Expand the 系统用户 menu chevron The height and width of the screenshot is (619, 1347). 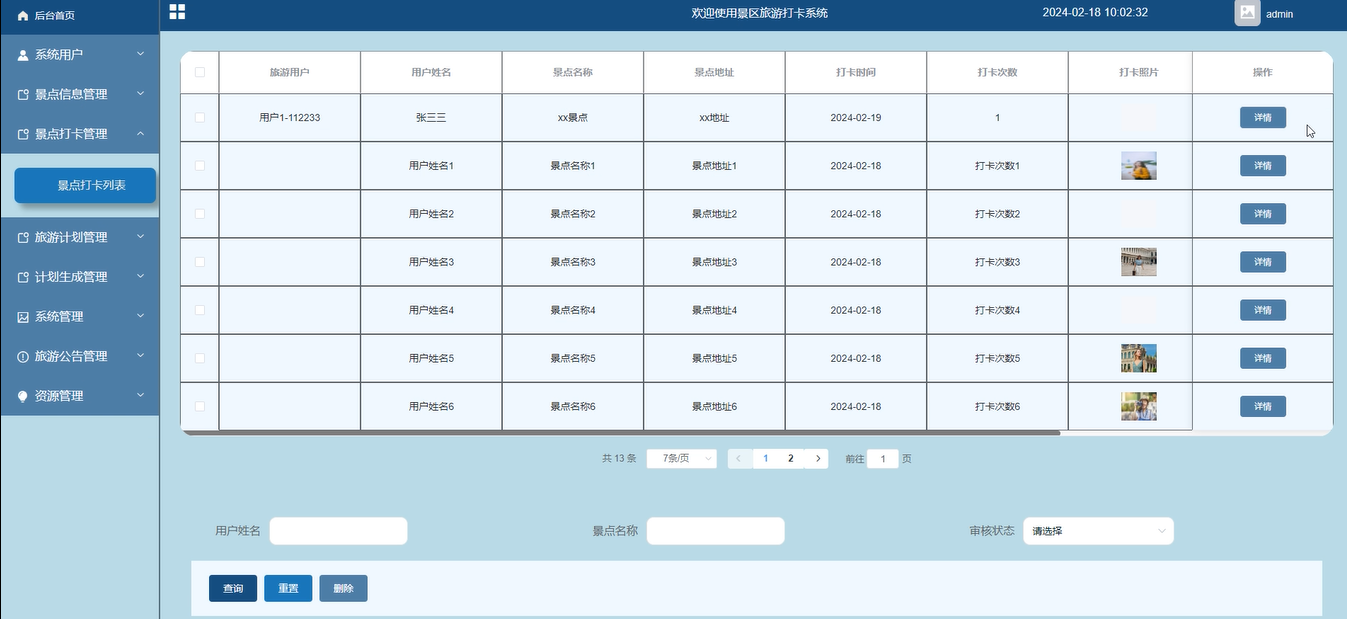(x=140, y=54)
